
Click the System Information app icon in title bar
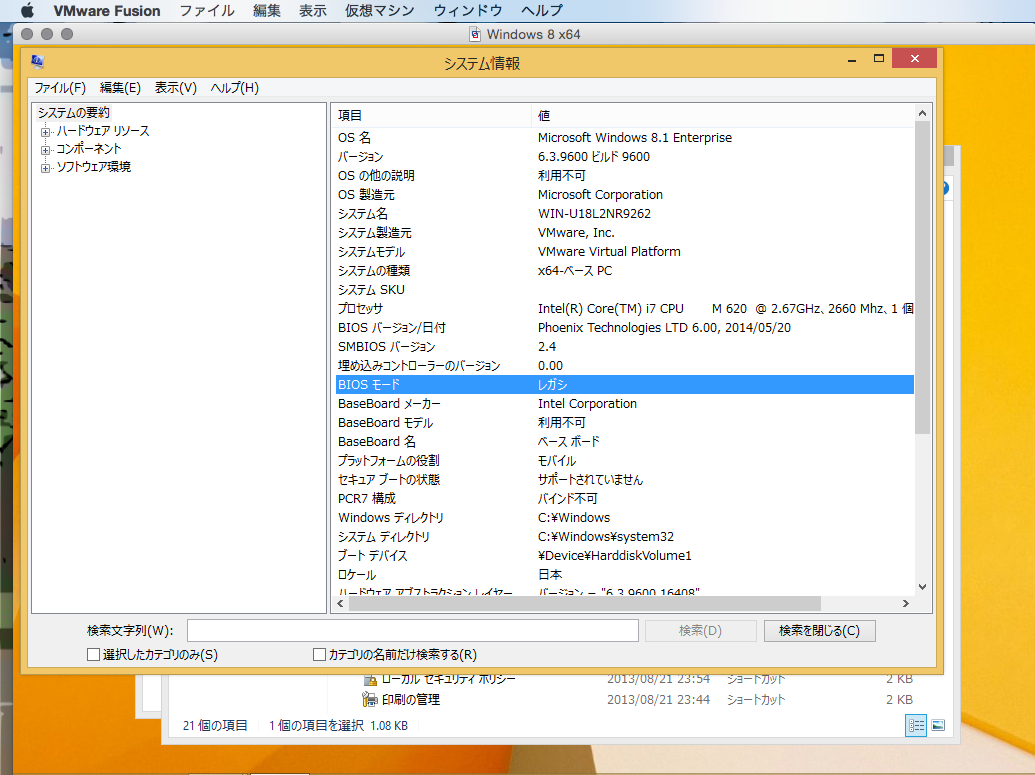(x=37, y=61)
